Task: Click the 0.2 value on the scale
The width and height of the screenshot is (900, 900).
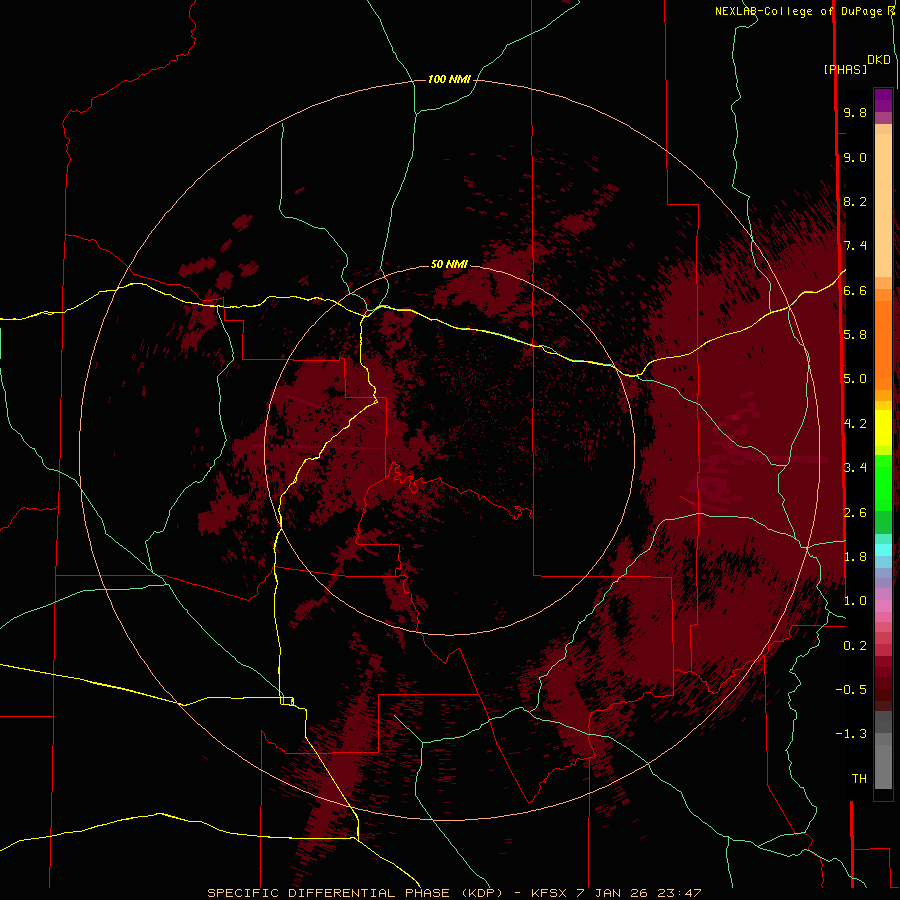Action: (x=855, y=646)
